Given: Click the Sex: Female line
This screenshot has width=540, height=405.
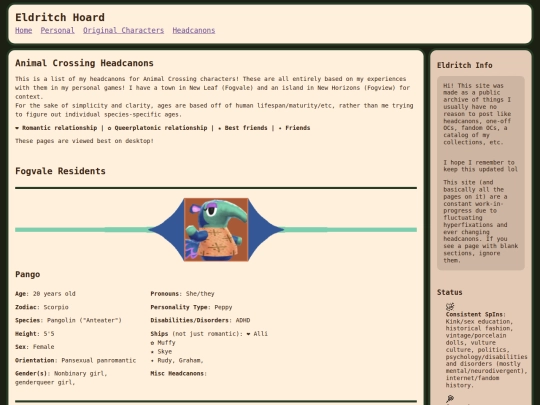Looking at the screenshot, I should tap(34, 347).
